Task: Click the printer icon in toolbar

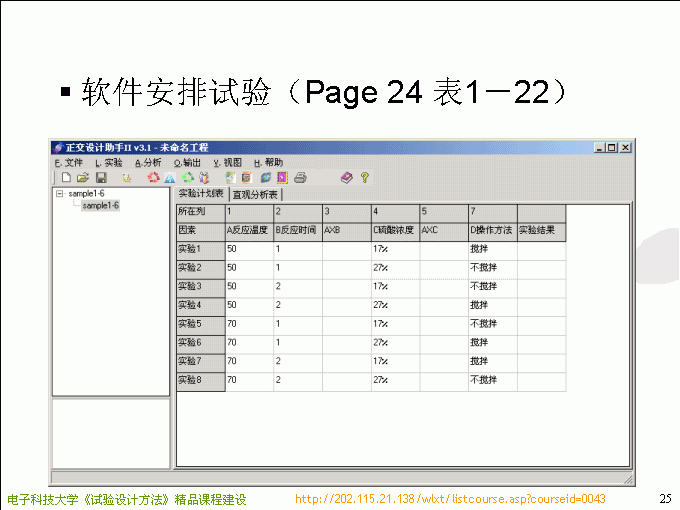Action: [300, 178]
